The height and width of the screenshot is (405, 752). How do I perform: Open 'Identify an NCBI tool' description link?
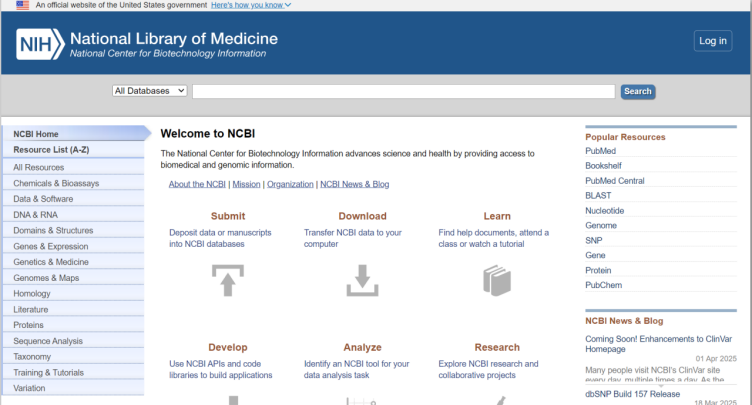point(356,369)
